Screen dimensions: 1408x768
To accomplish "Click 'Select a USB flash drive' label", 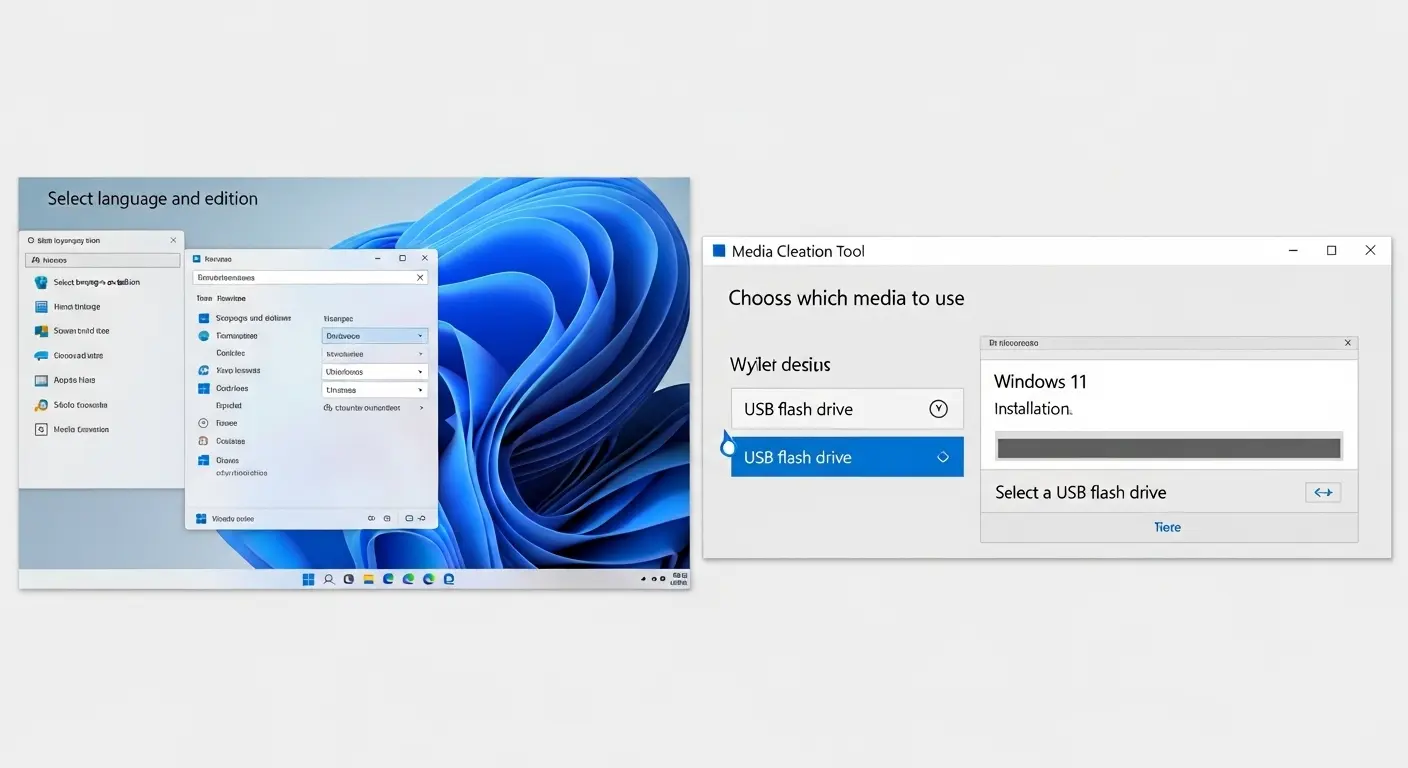I will [1081, 492].
